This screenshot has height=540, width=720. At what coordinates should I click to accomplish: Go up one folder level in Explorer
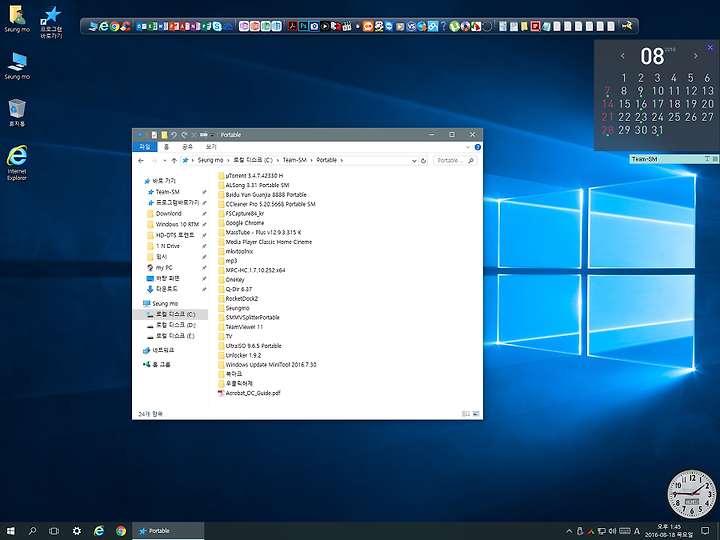click(x=174, y=160)
